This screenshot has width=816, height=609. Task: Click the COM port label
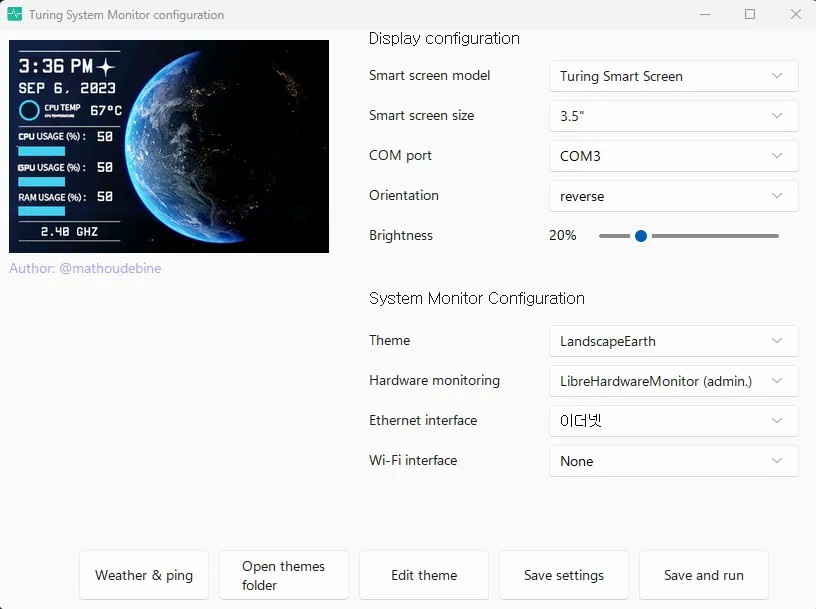(x=400, y=156)
